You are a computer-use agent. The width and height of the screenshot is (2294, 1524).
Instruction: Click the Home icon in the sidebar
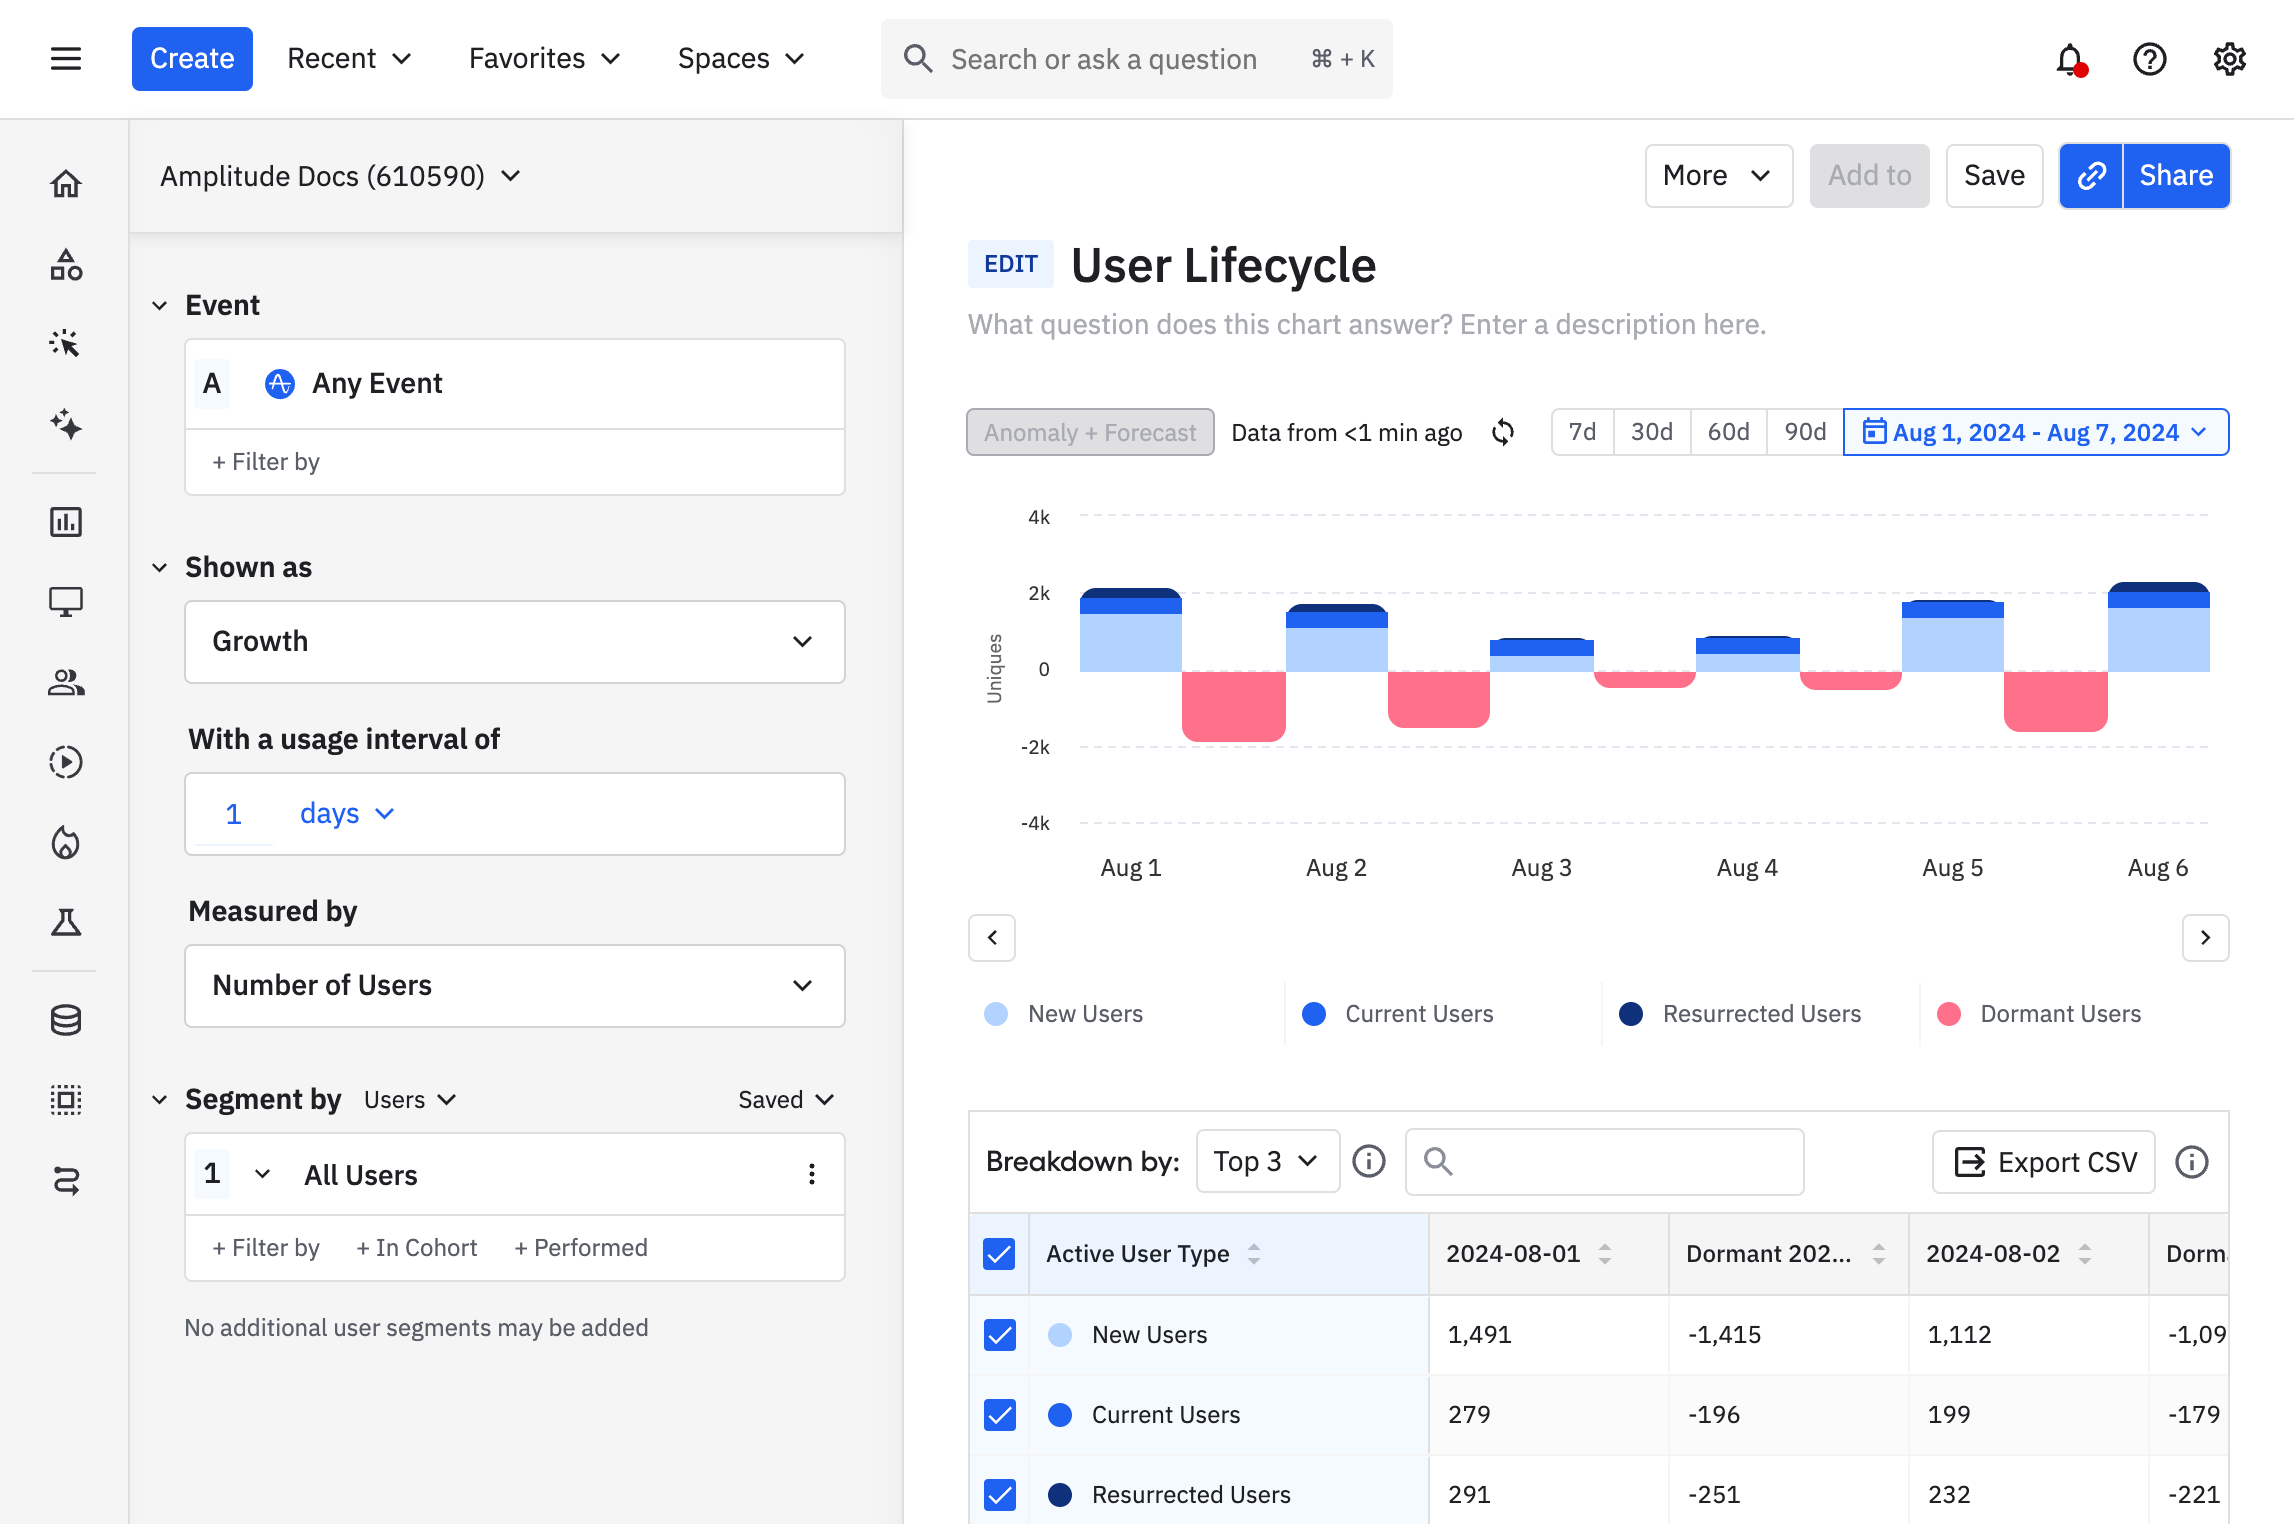click(x=66, y=184)
